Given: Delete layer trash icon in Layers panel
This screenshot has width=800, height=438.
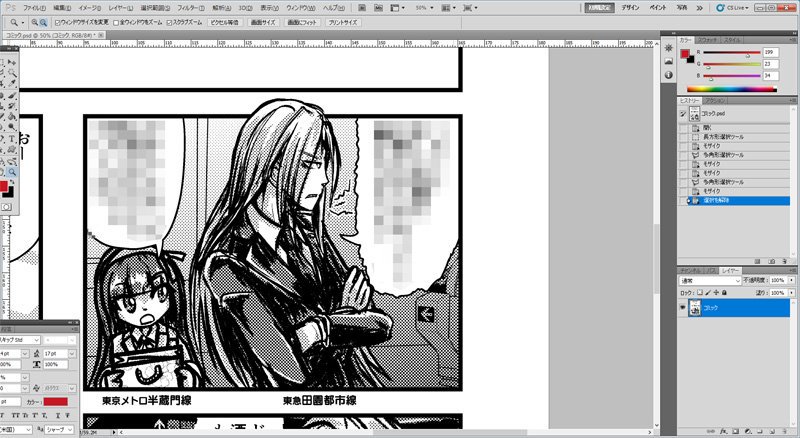Looking at the screenshot, I should pyautogui.click(x=785, y=431).
